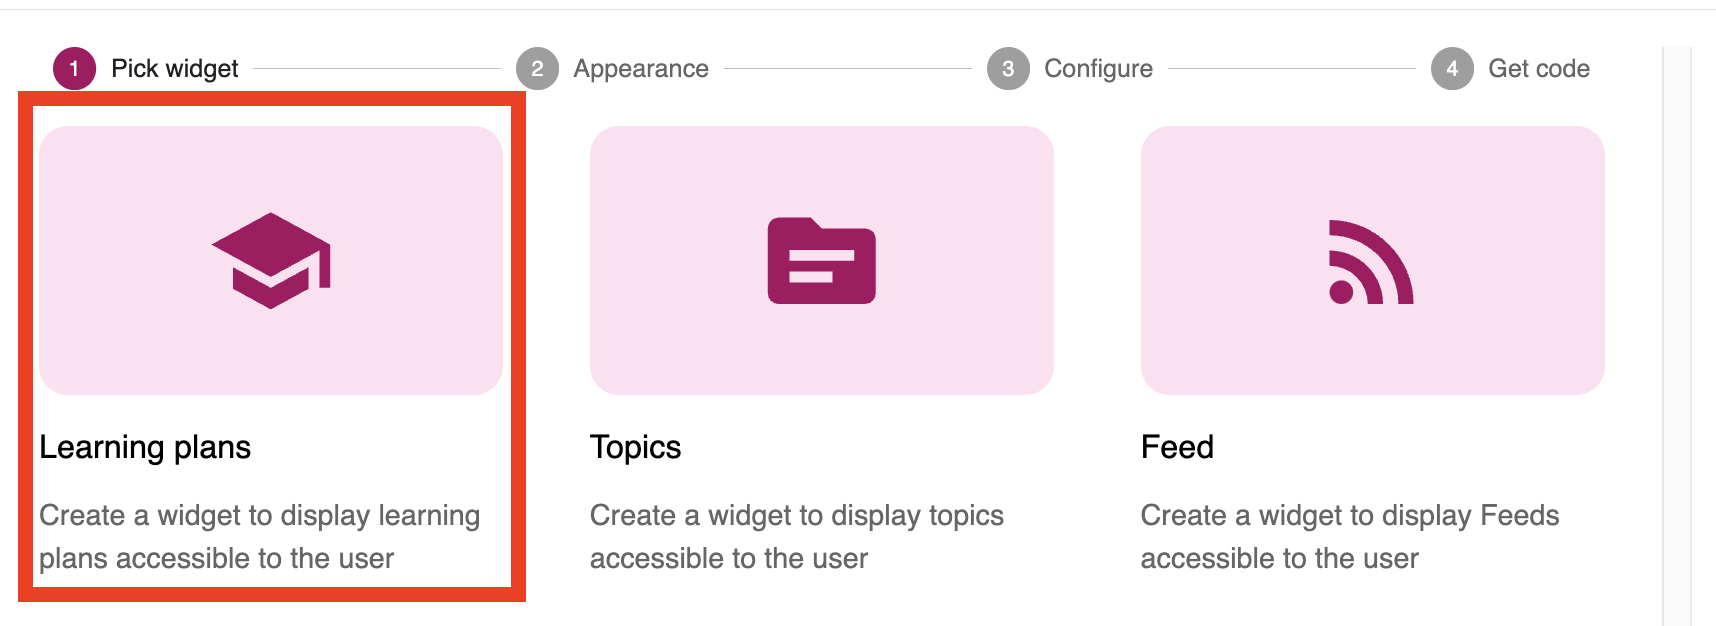Image resolution: width=1716 pixels, height=626 pixels.
Task: Click the RSS Feed icon
Action: pyautogui.click(x=1371, y=261)
